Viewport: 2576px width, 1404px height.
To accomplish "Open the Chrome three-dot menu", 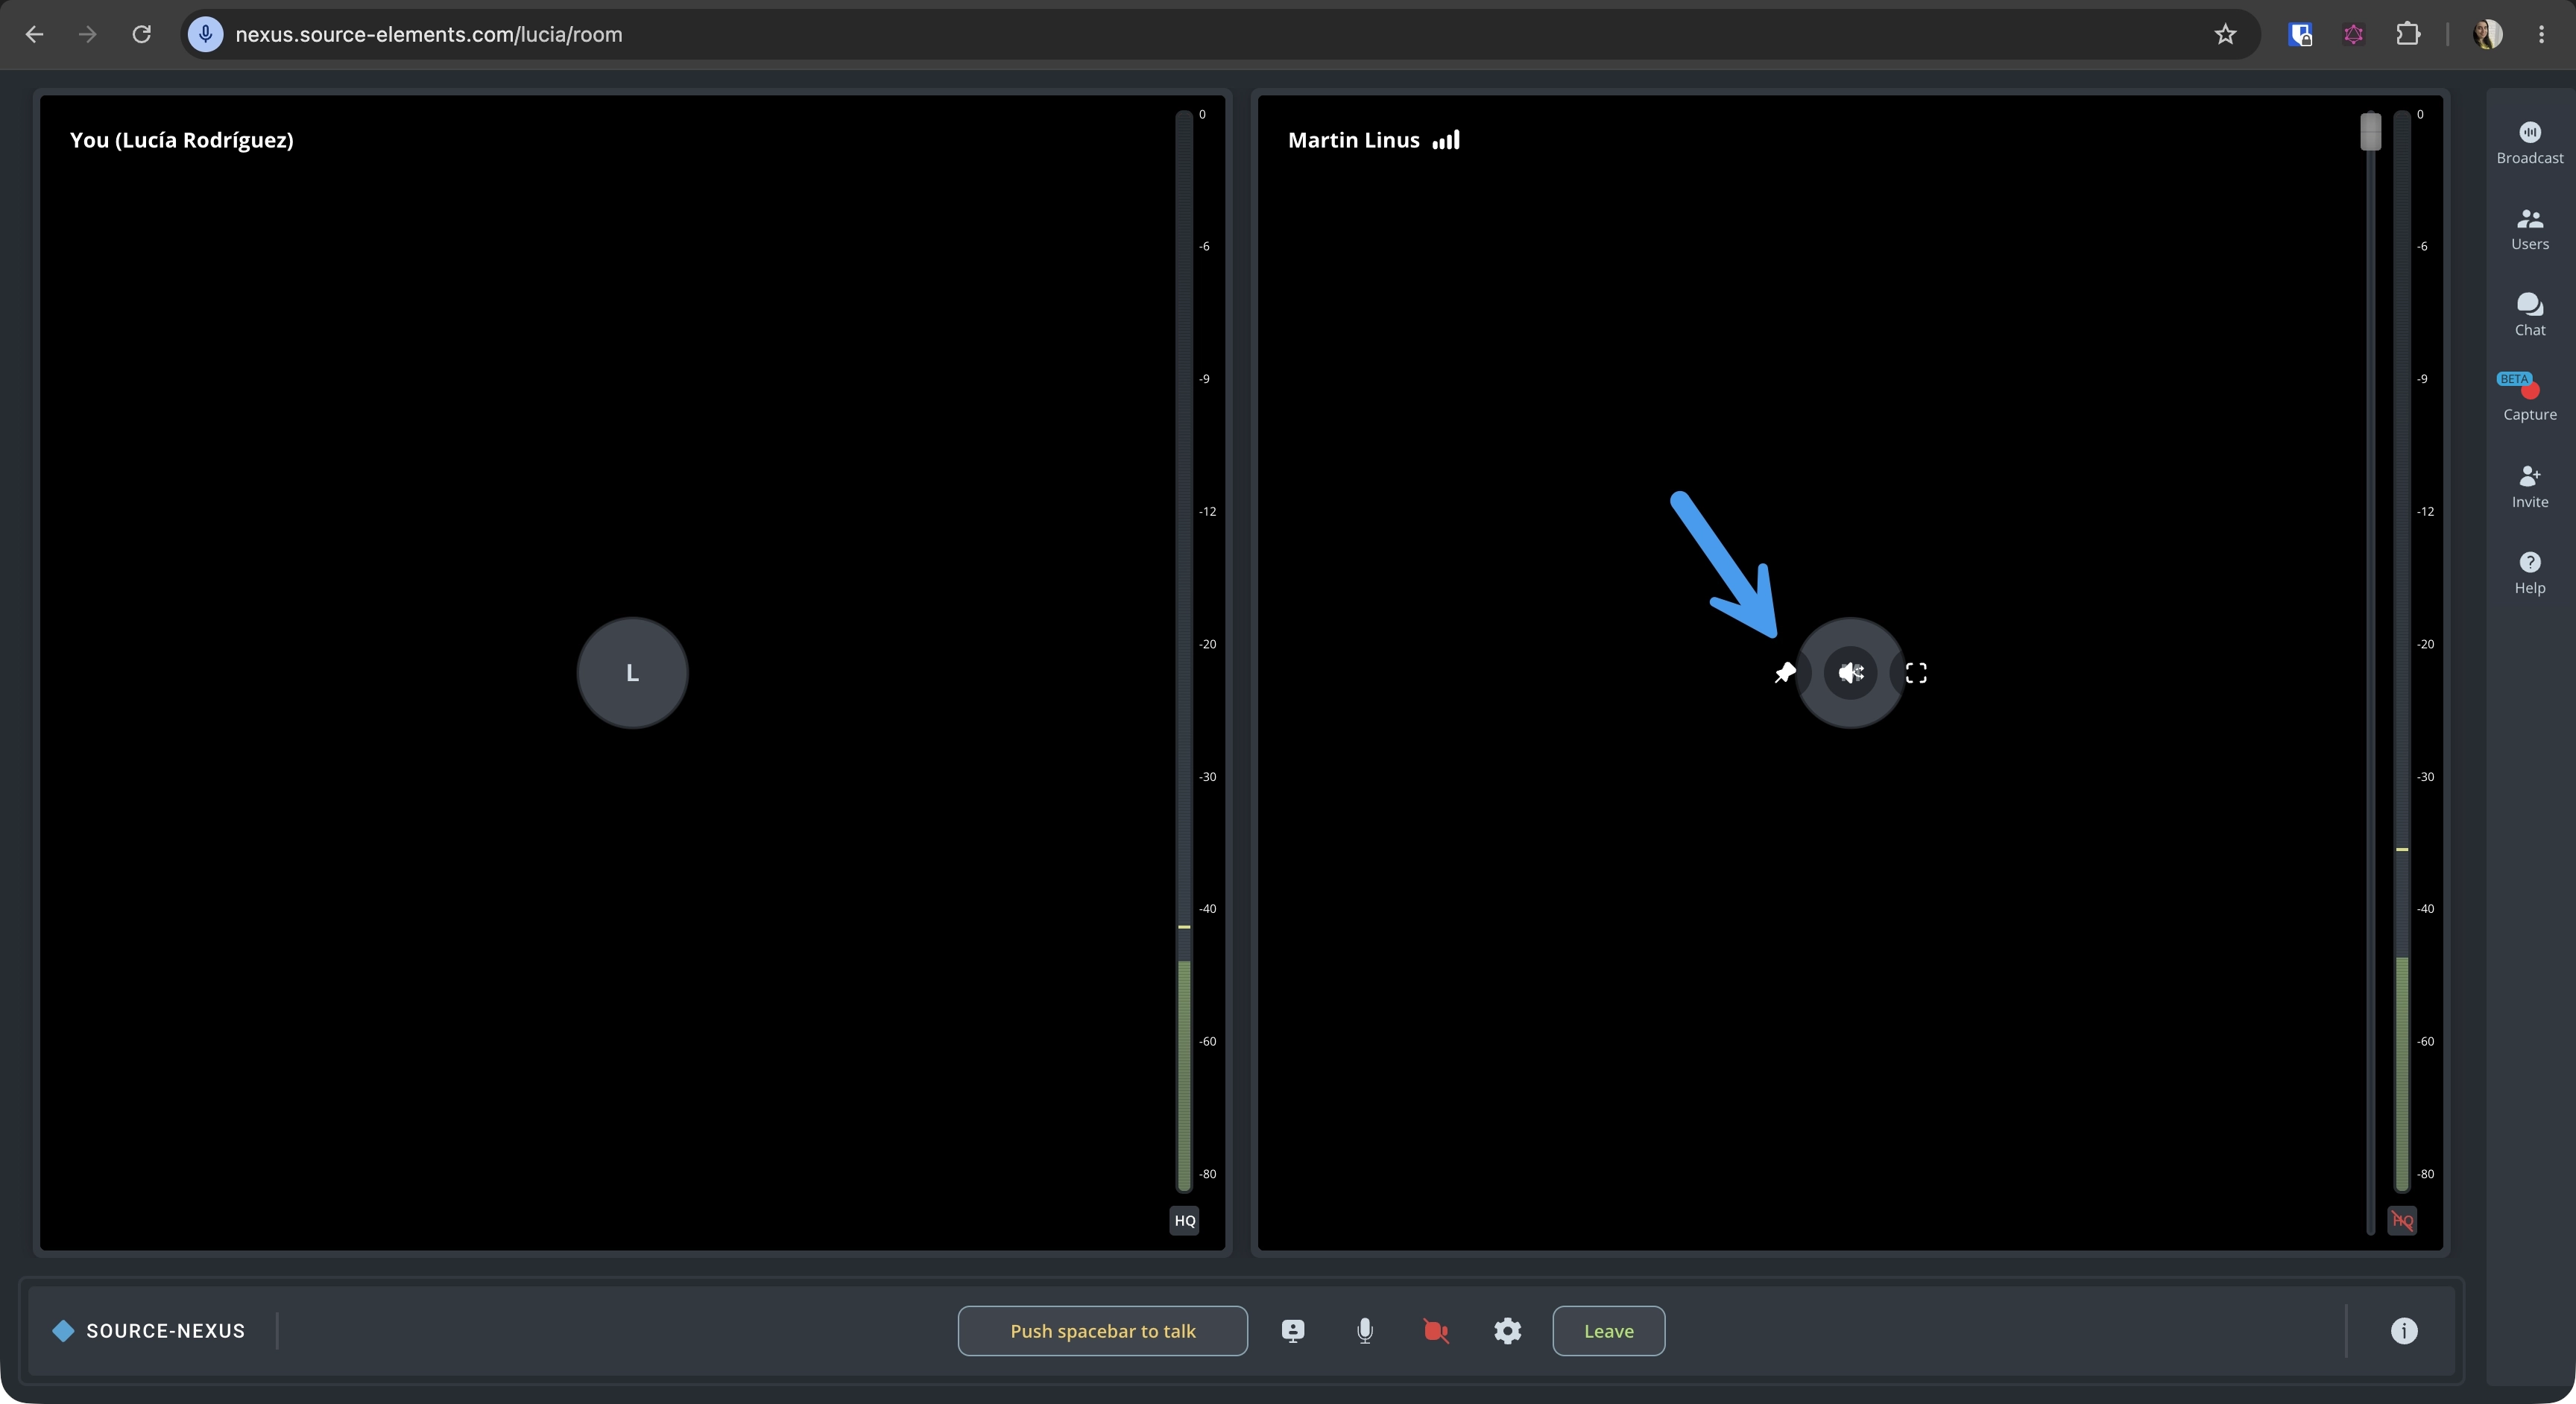I will 2541,34.
